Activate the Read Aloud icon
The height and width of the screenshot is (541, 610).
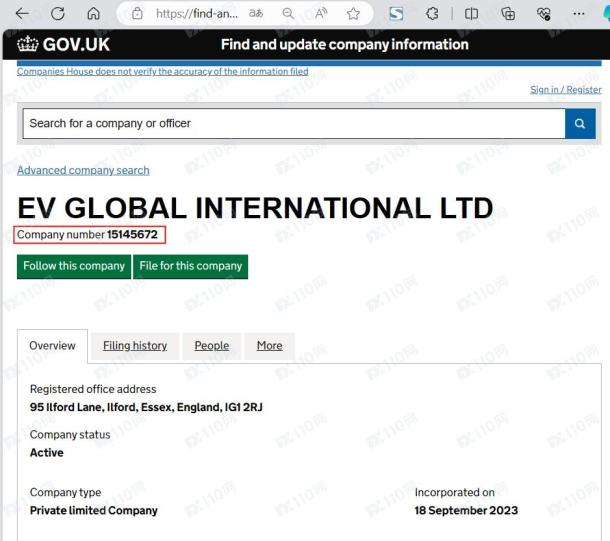pyautogui.click(x=321, y=14)
